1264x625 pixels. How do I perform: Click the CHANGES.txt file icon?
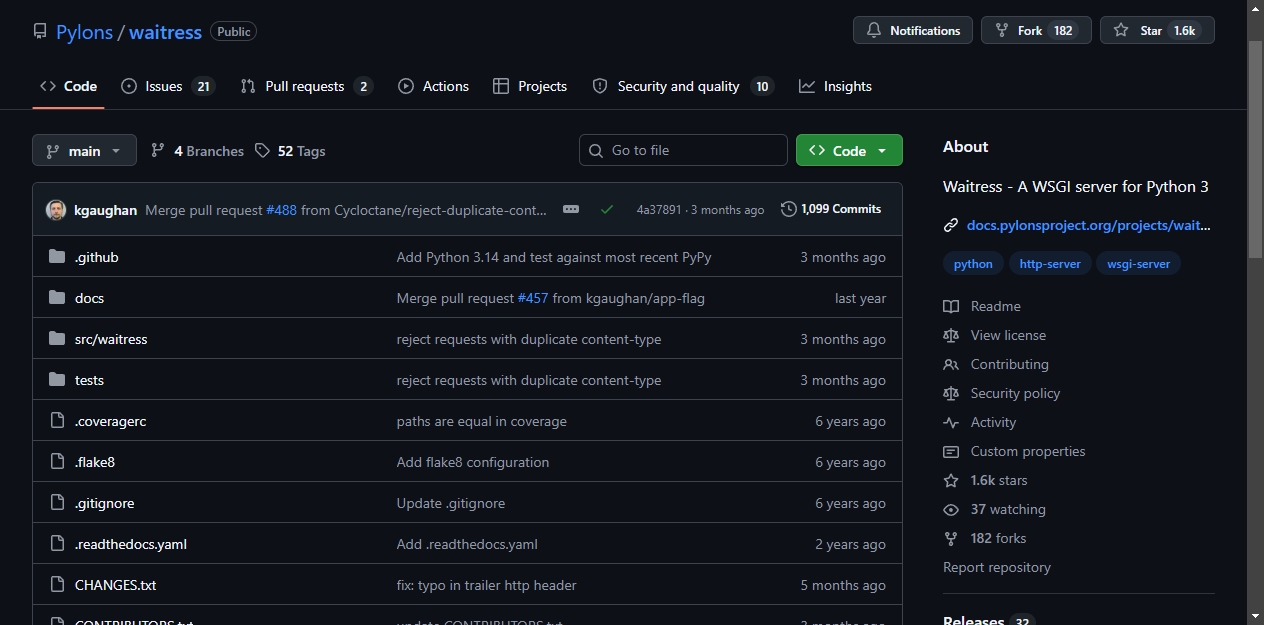[57, 585]
